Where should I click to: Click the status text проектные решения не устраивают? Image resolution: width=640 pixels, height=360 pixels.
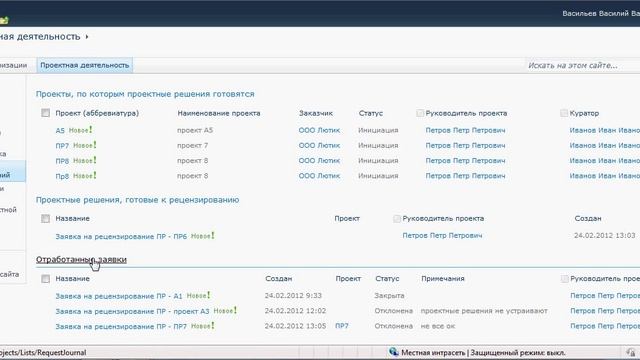pos(484,311)
